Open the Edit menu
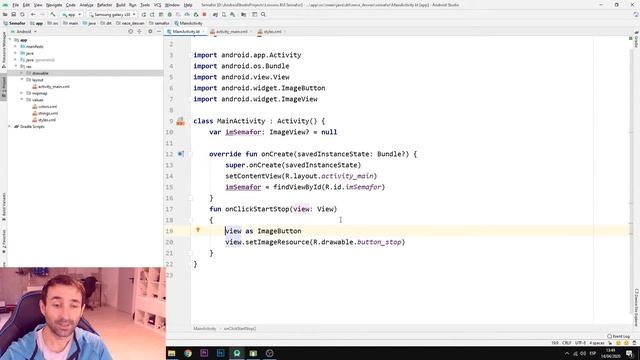The height and width of the screenshot is (360, 640). pos(26,5)
